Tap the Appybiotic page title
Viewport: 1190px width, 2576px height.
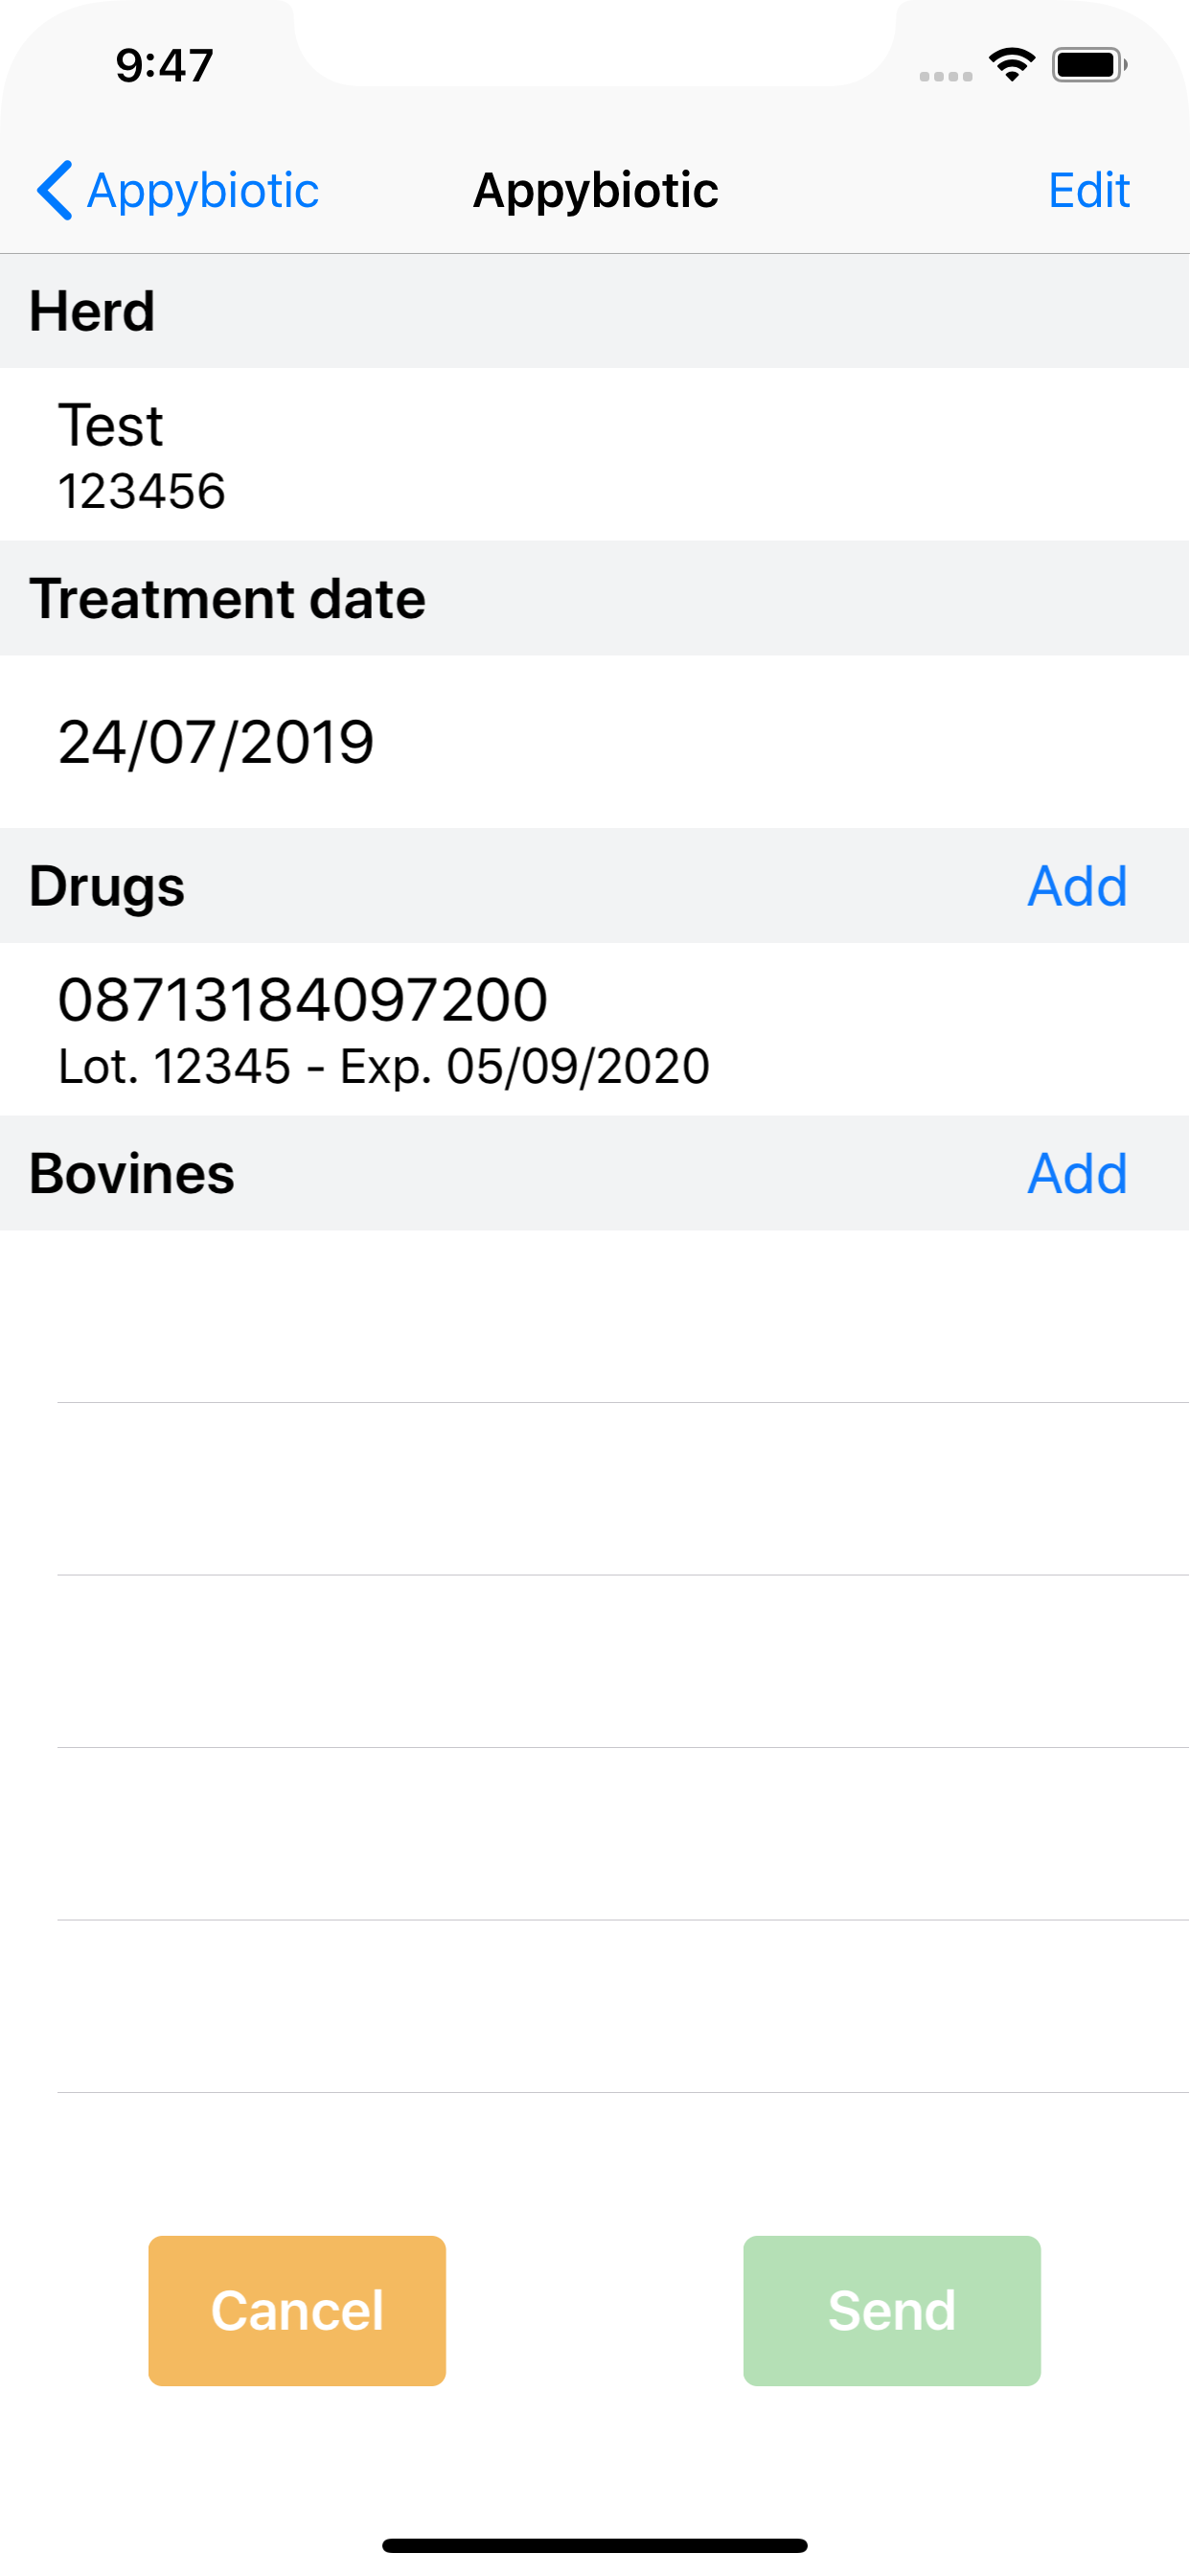[595, 190]
